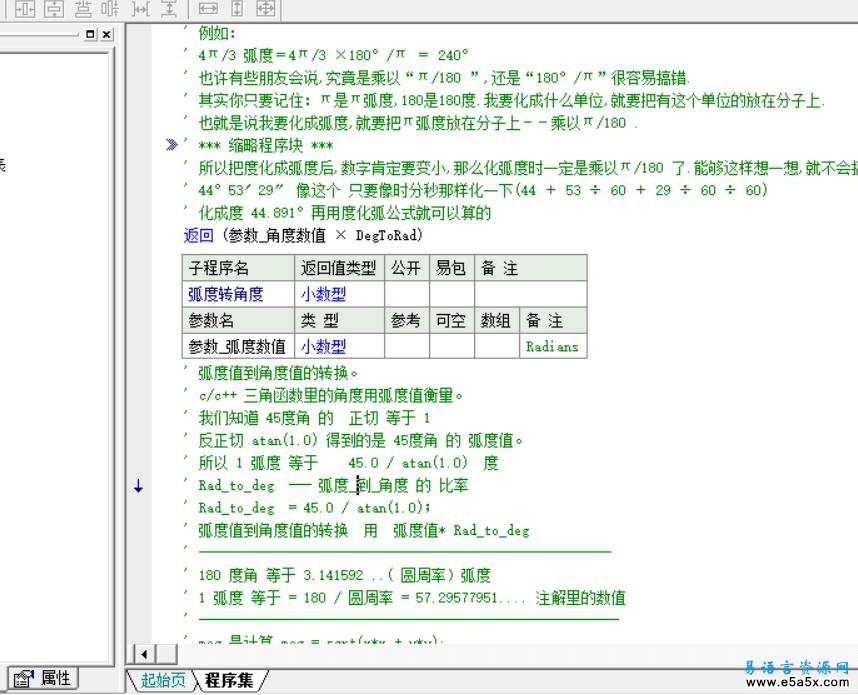Image resolution: width=858 pixels, height=695 pixels.
Task: Click the comment line 例如:
Action: [217, 33]
